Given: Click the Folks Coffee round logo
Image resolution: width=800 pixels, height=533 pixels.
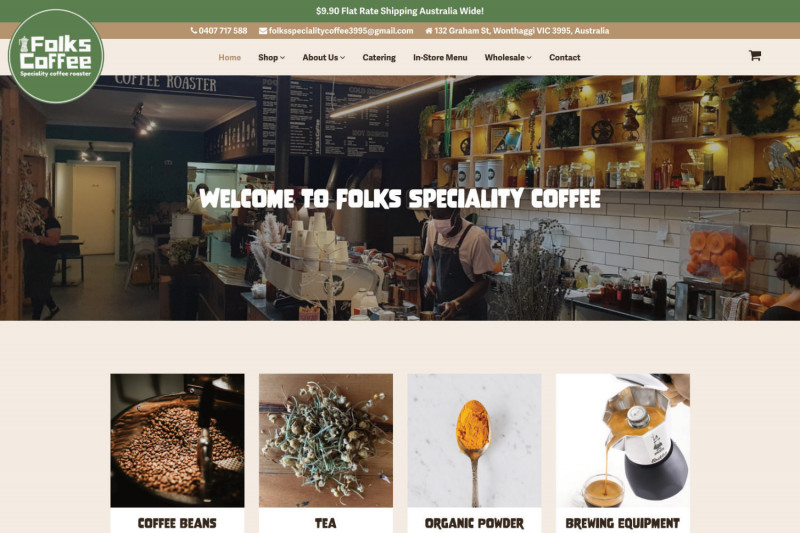Looking at the screenshot, I should [x=56, y=56].
